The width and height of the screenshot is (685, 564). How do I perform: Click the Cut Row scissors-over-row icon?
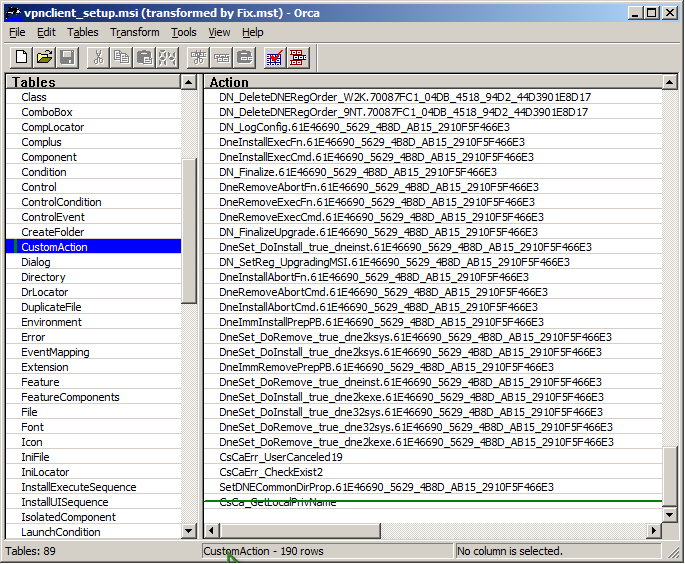pyautogui.click(x=199, y=57)
